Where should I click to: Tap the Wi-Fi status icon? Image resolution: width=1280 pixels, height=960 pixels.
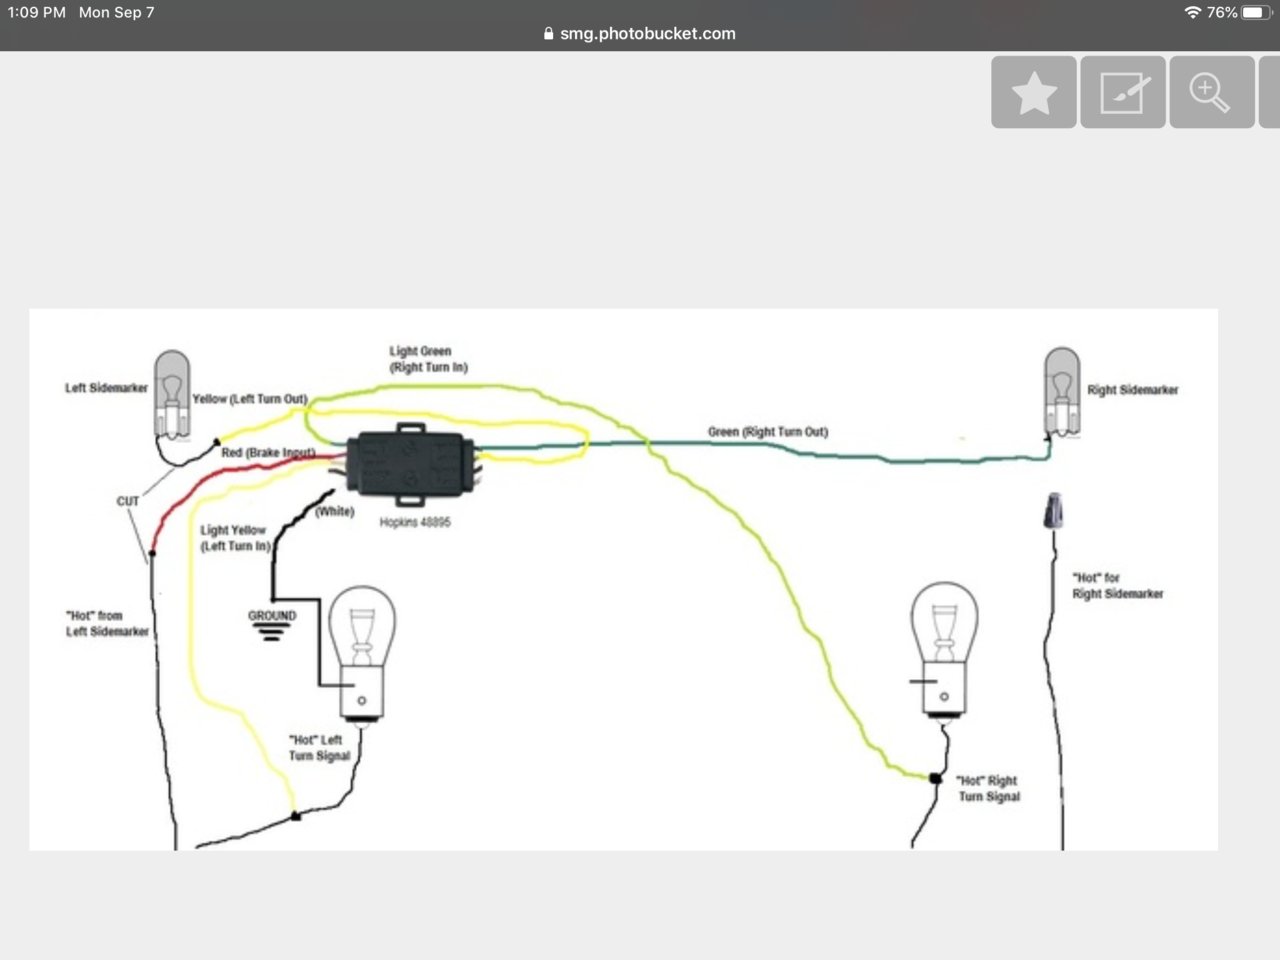coord(1192,12)
